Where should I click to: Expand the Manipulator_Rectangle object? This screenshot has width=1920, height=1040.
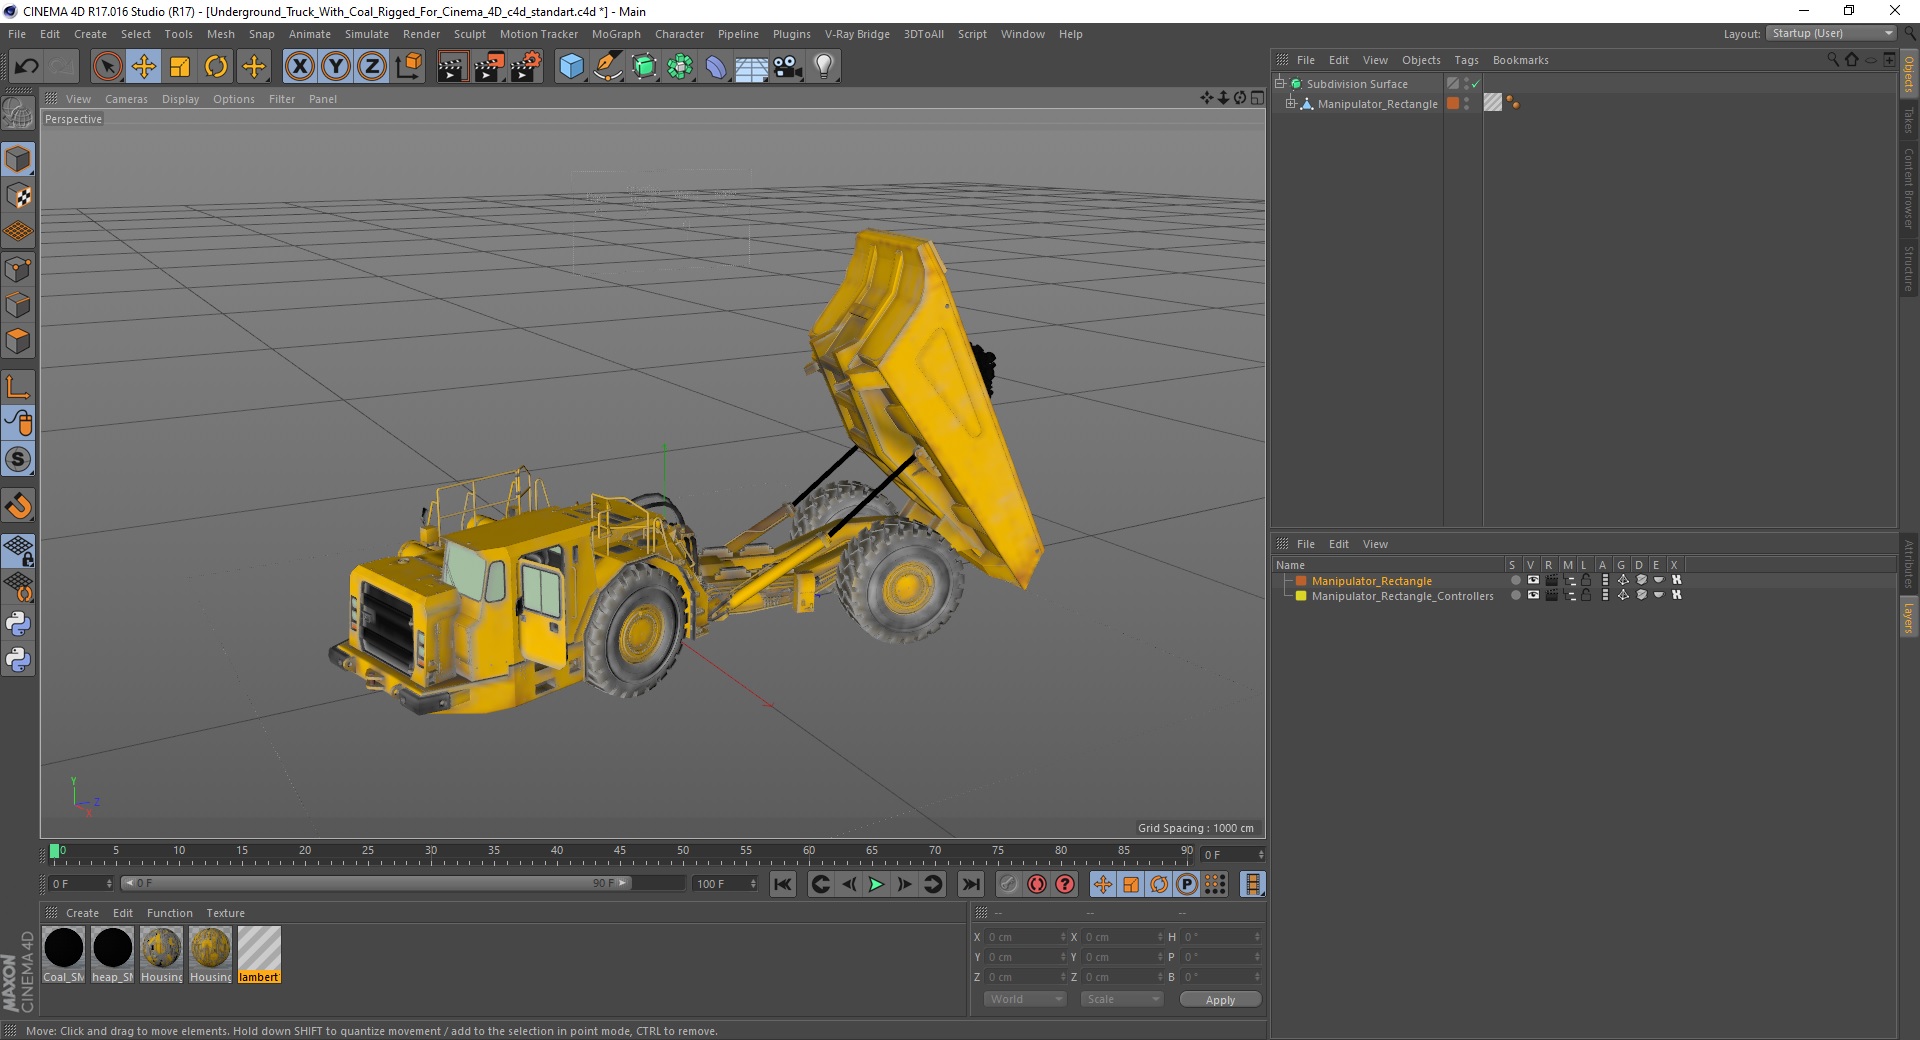coord(1291,104)
